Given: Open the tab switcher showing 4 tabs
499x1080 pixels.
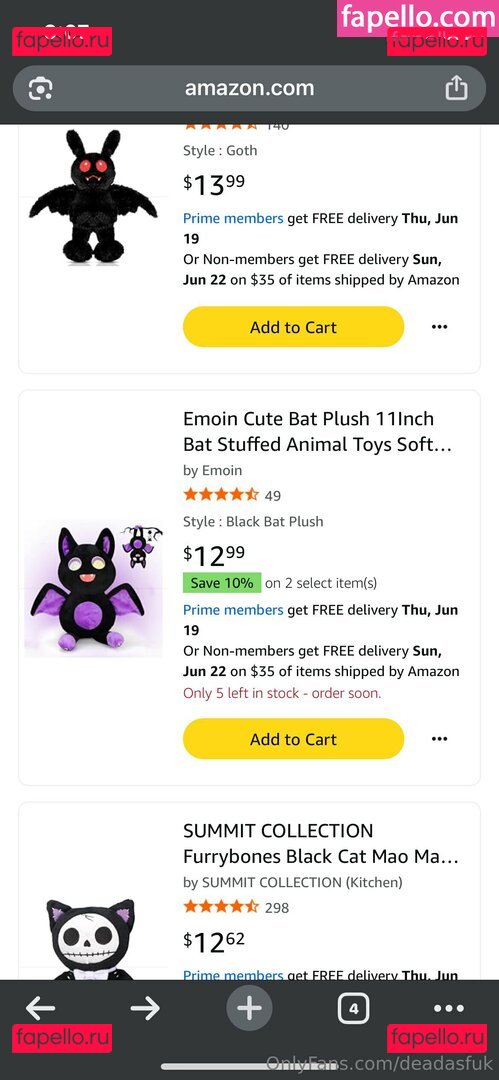Looking at the screenshot, I should click(354, 1009).
